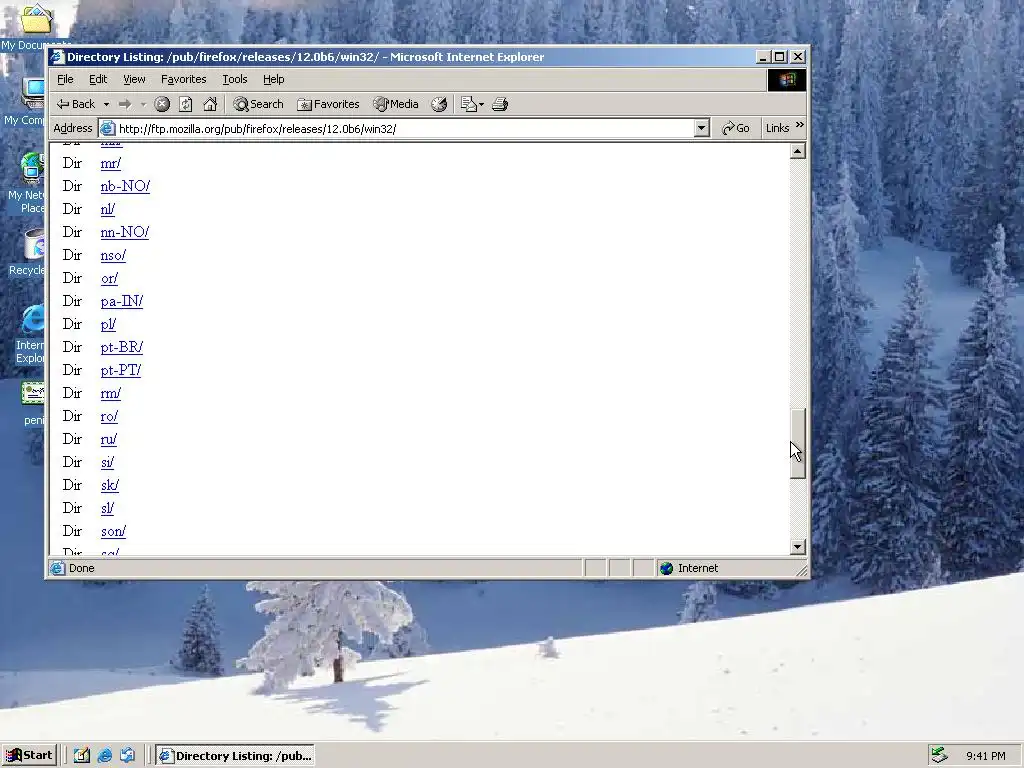Click the scrollbar up arrow
This screenshot has height=768, width=1024.
(797, 152)
